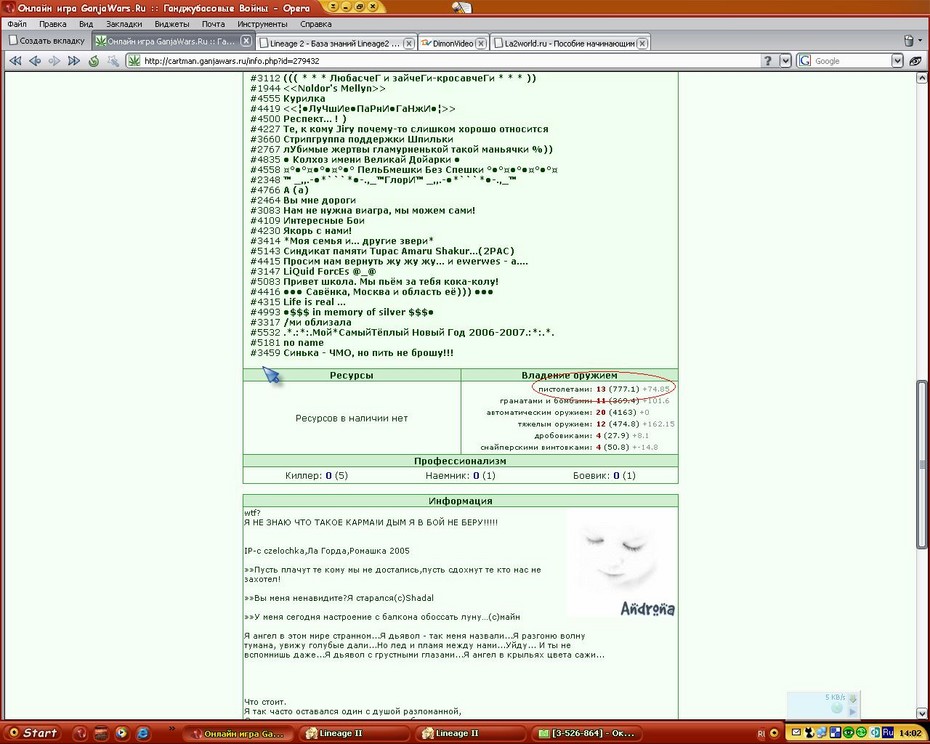Switch to the DimonVideo tab
This screenshot has width=930, height=744.
[x=453, y=43]
